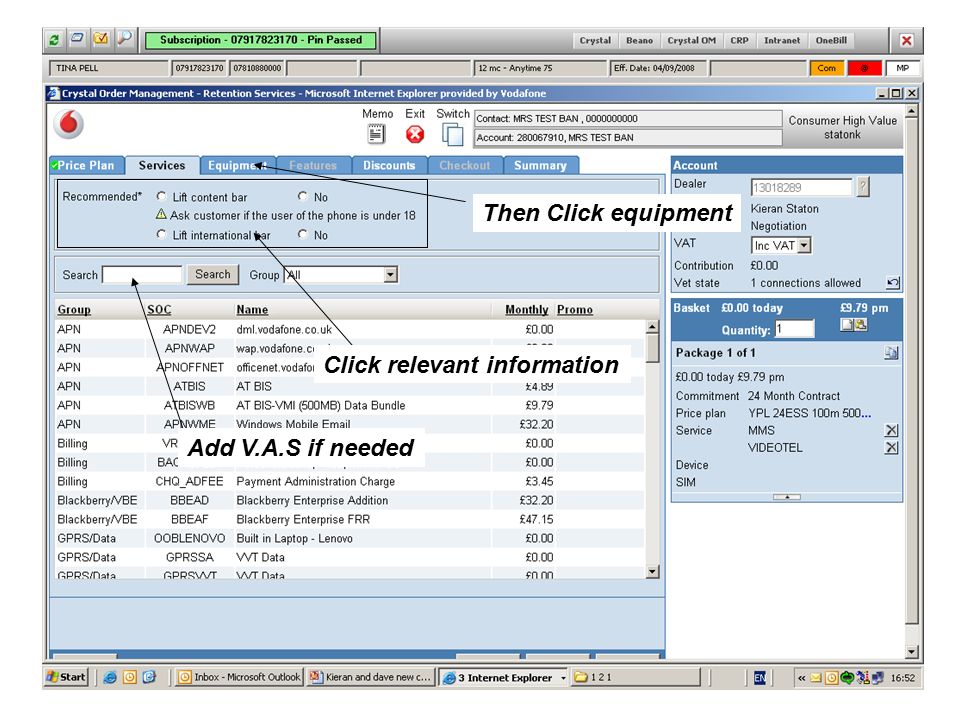
Task: Click the Vodafone logo
Action: (x=69, y=124)
